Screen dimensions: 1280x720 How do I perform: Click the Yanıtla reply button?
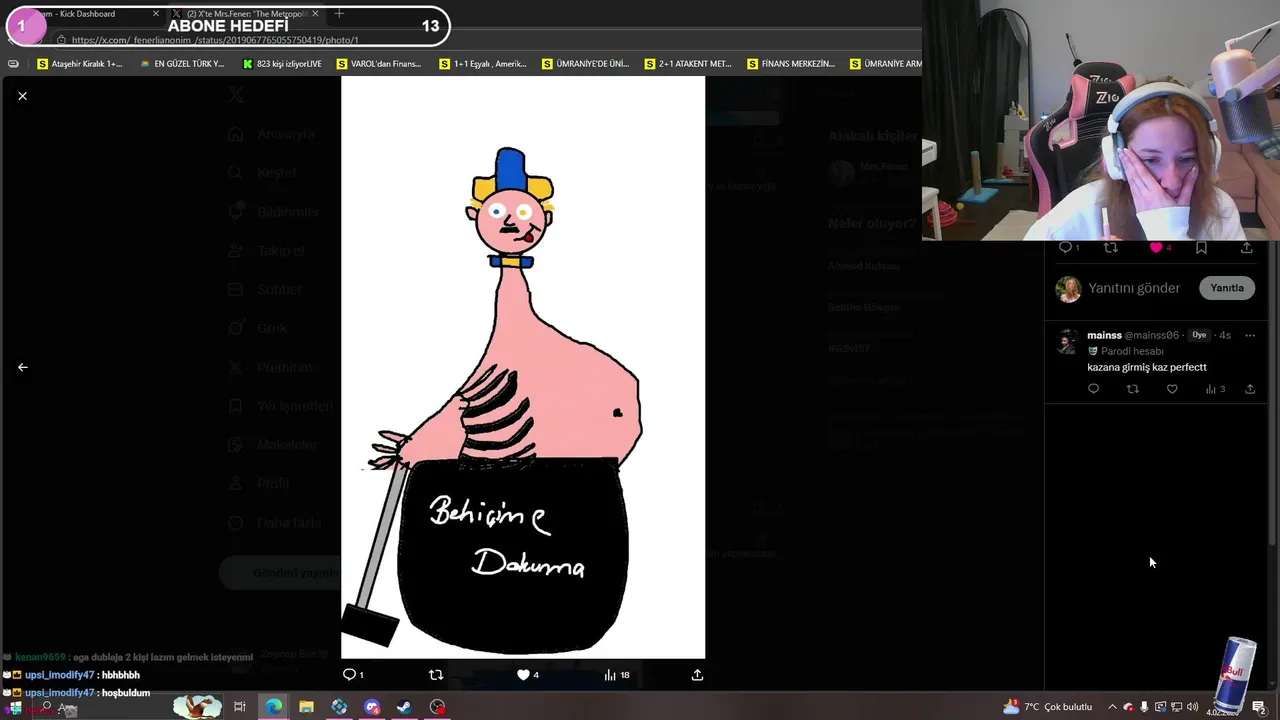(x=1227, y=288)
